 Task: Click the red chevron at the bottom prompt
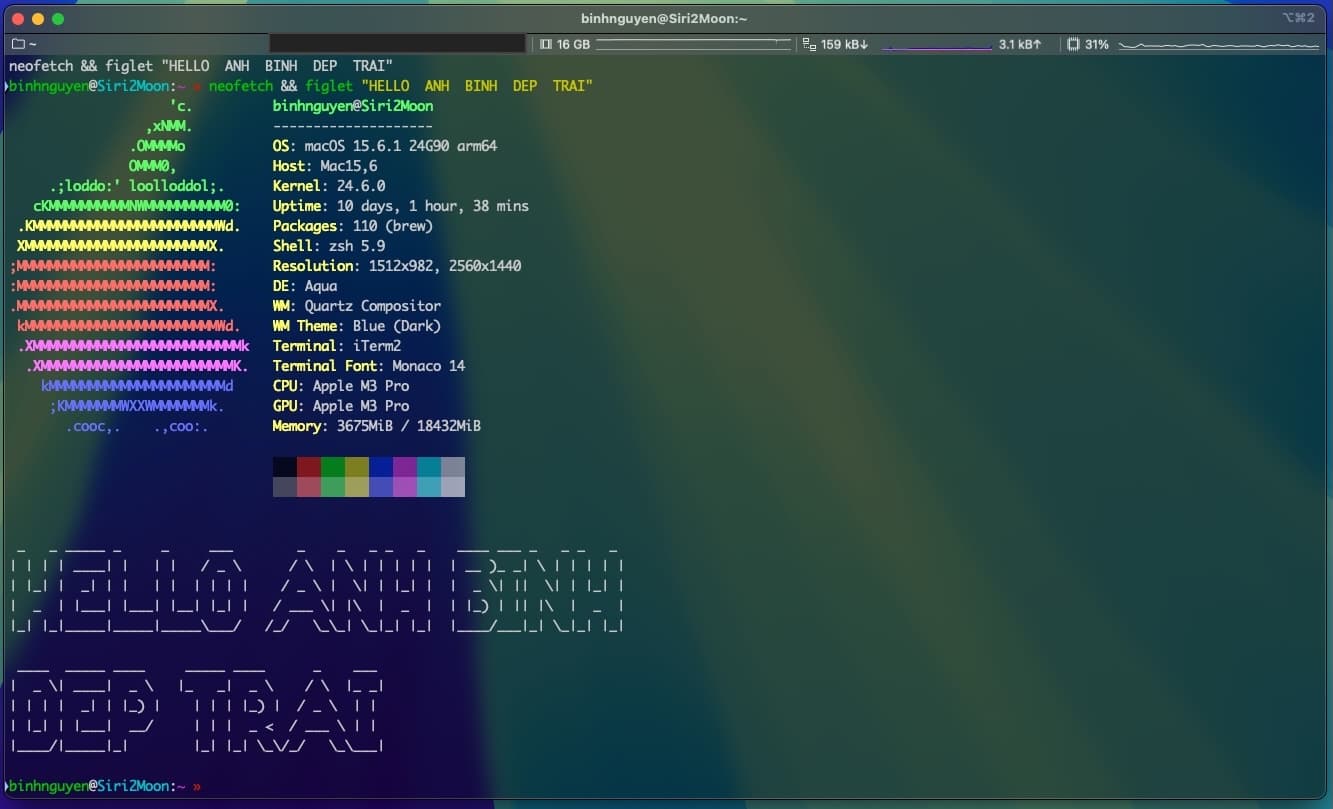196,787
